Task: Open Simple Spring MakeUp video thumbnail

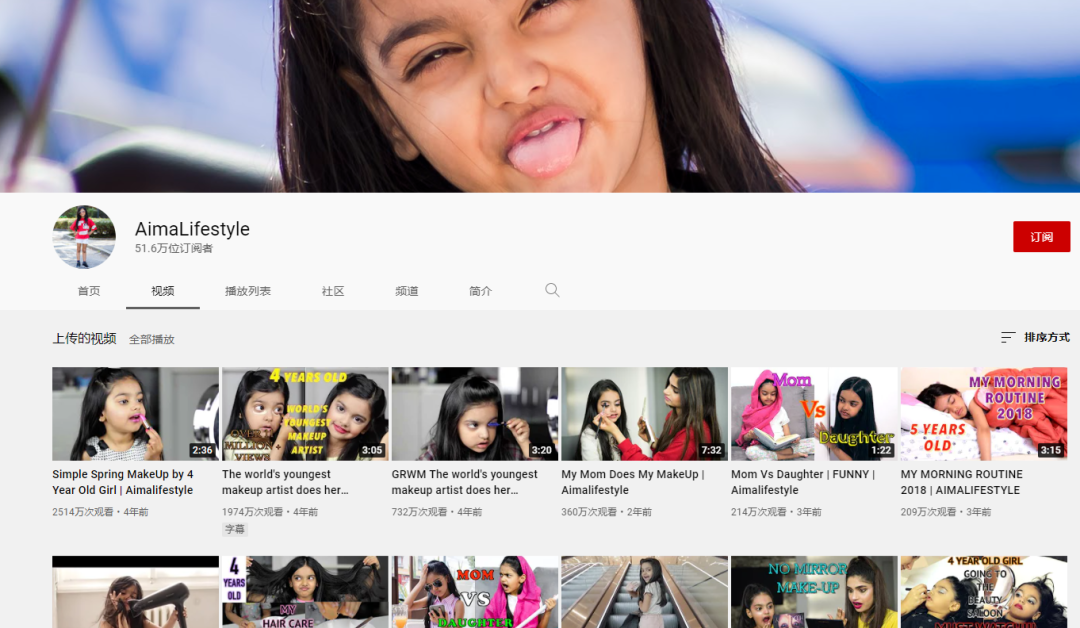Action: [x=135, y=413]
